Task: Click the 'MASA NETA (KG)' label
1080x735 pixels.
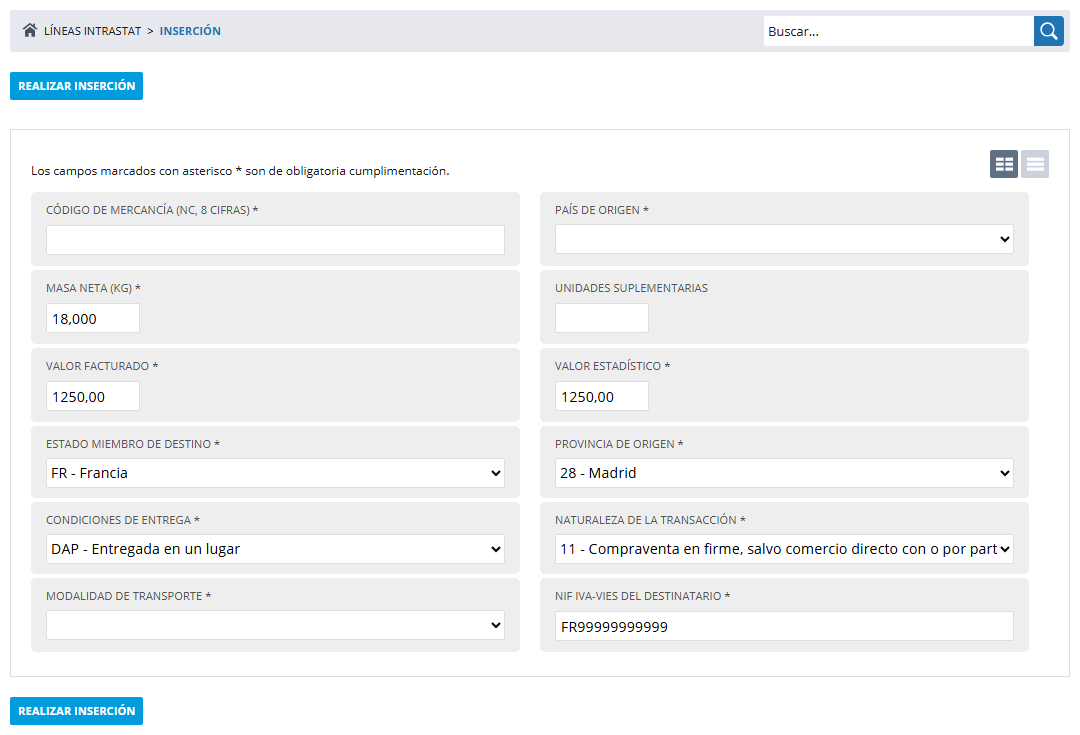Action: [x=93, y=288]
